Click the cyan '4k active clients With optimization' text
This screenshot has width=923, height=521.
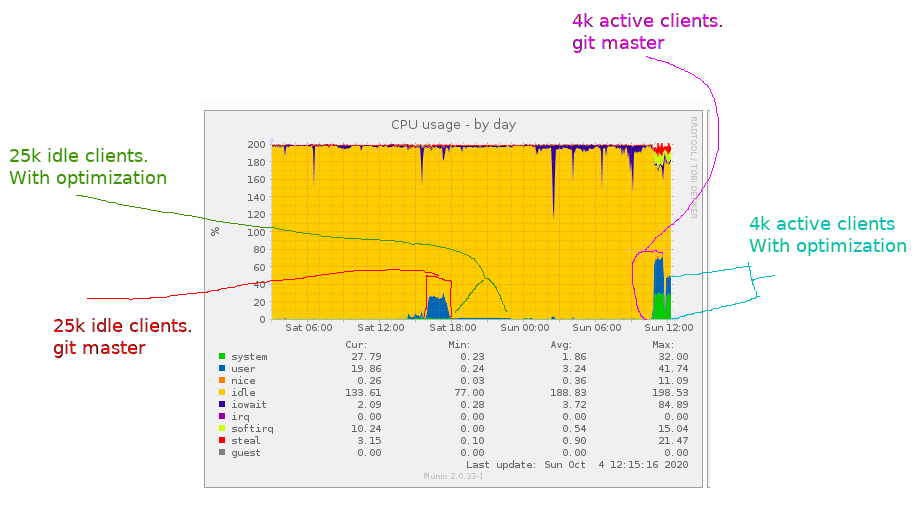click(x=828, y=234)
